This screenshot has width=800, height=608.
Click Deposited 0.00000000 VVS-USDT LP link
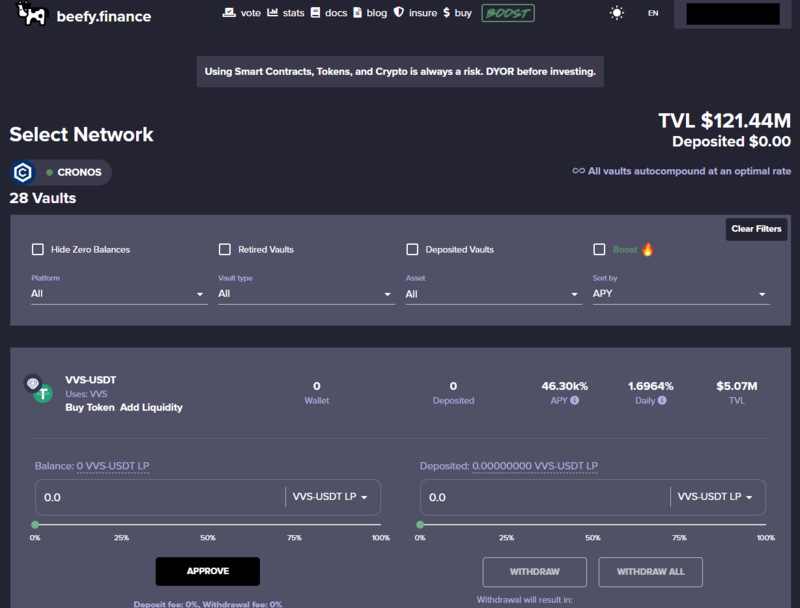(535, 466)
